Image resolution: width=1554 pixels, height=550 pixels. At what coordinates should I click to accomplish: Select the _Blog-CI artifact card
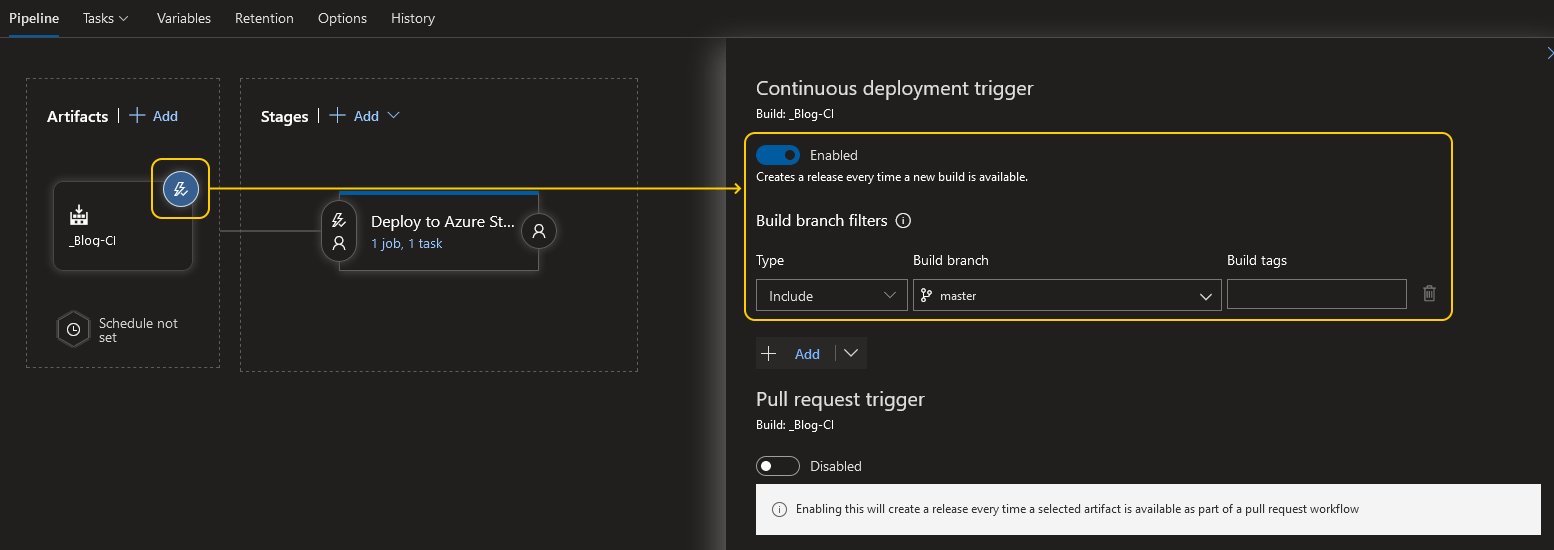pyautogui.click(x=123, y=225)
